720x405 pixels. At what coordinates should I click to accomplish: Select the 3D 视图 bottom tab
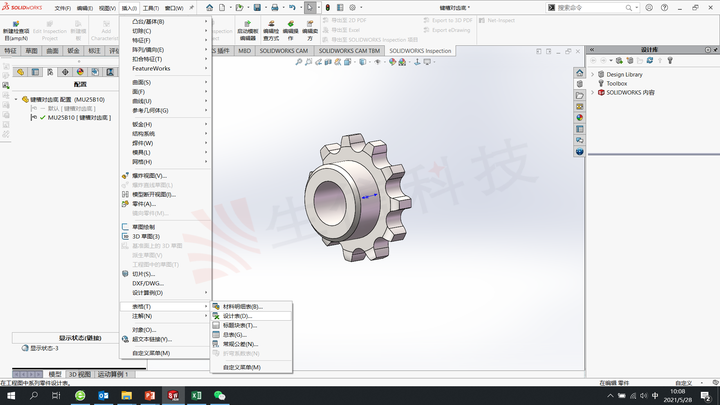click(x=79, y=374)
